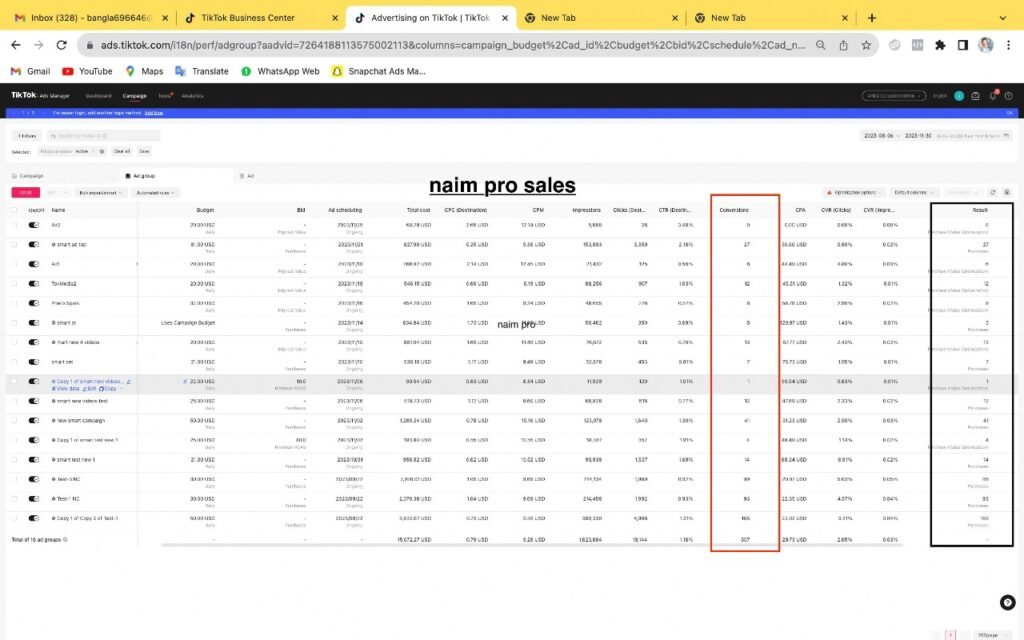Screen dimensions: 1024x640
Task: Toggle off the ToxMedia2 ad group
Action: [x=35, y=284]
